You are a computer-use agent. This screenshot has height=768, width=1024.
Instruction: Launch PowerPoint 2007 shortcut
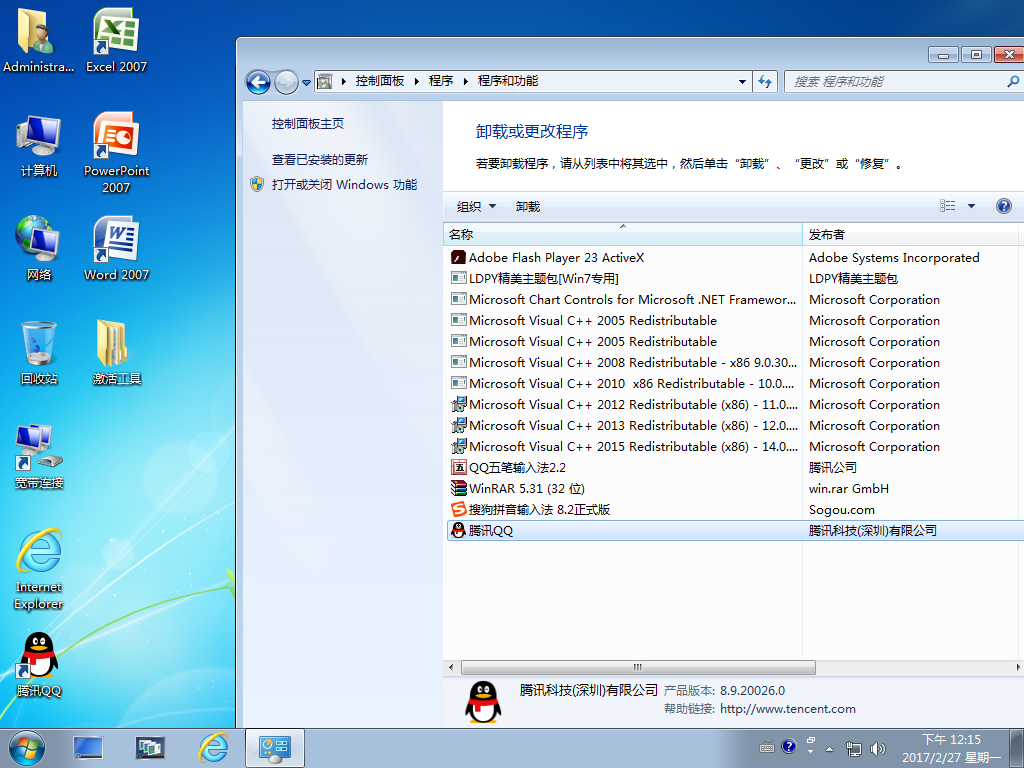pos(116,153)
